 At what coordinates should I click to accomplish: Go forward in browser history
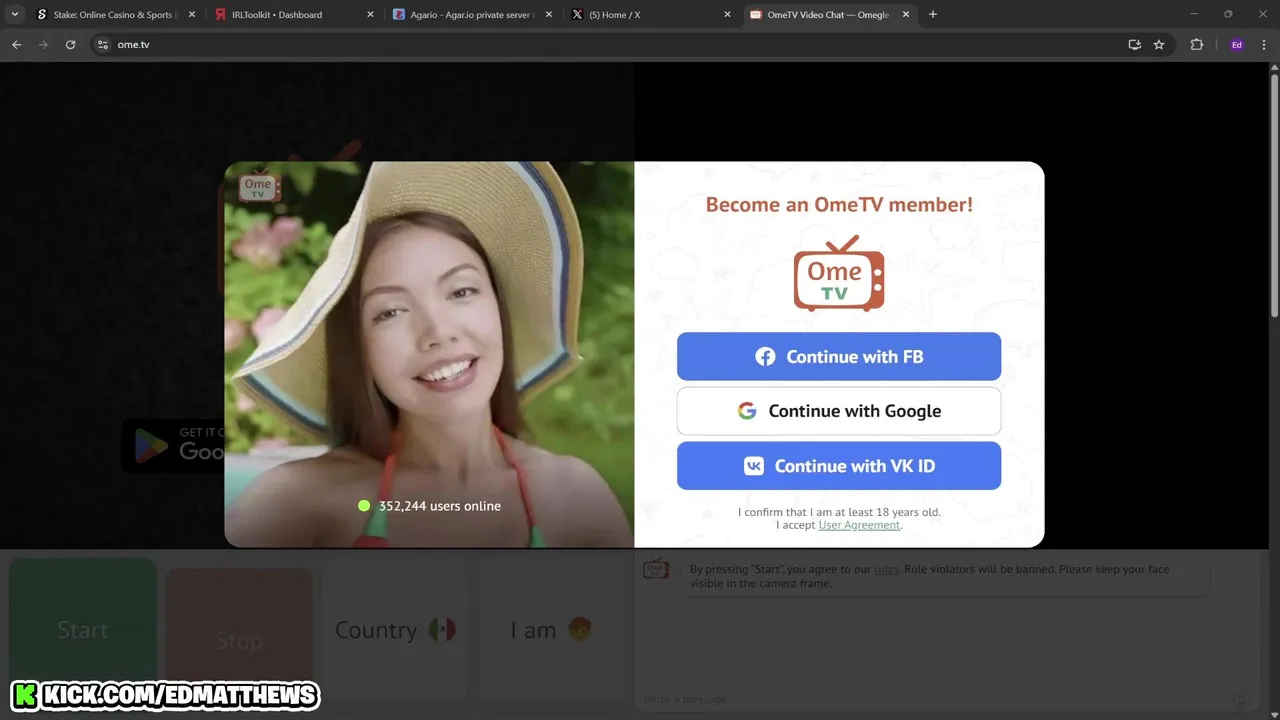click(43, 44)
